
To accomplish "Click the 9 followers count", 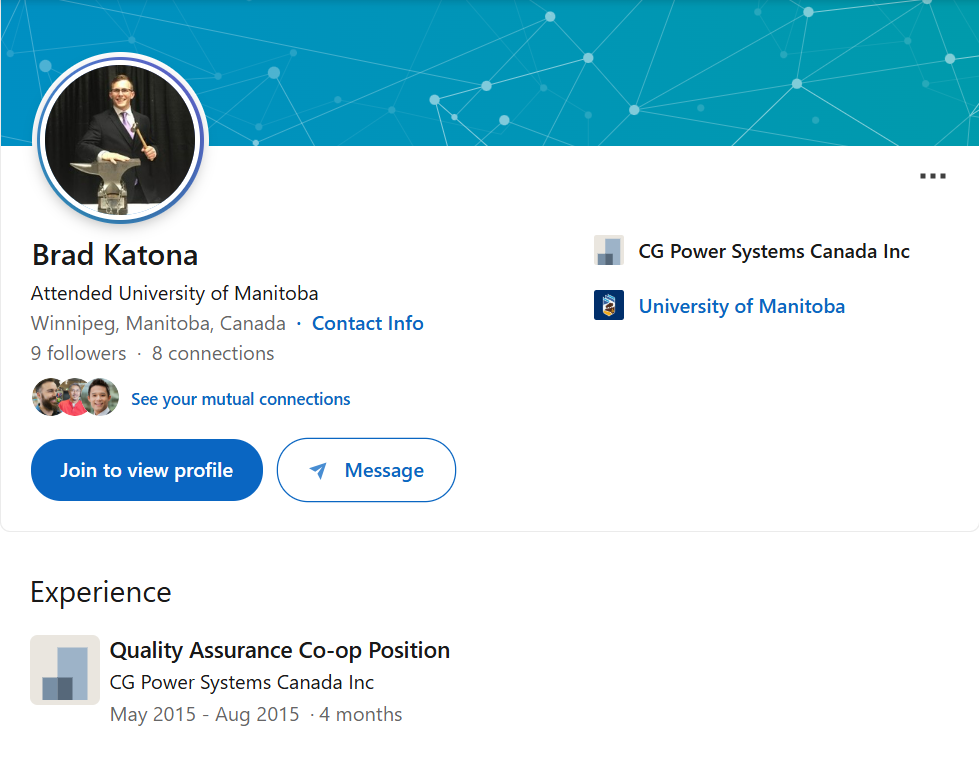I will click(x=79, y=353).
